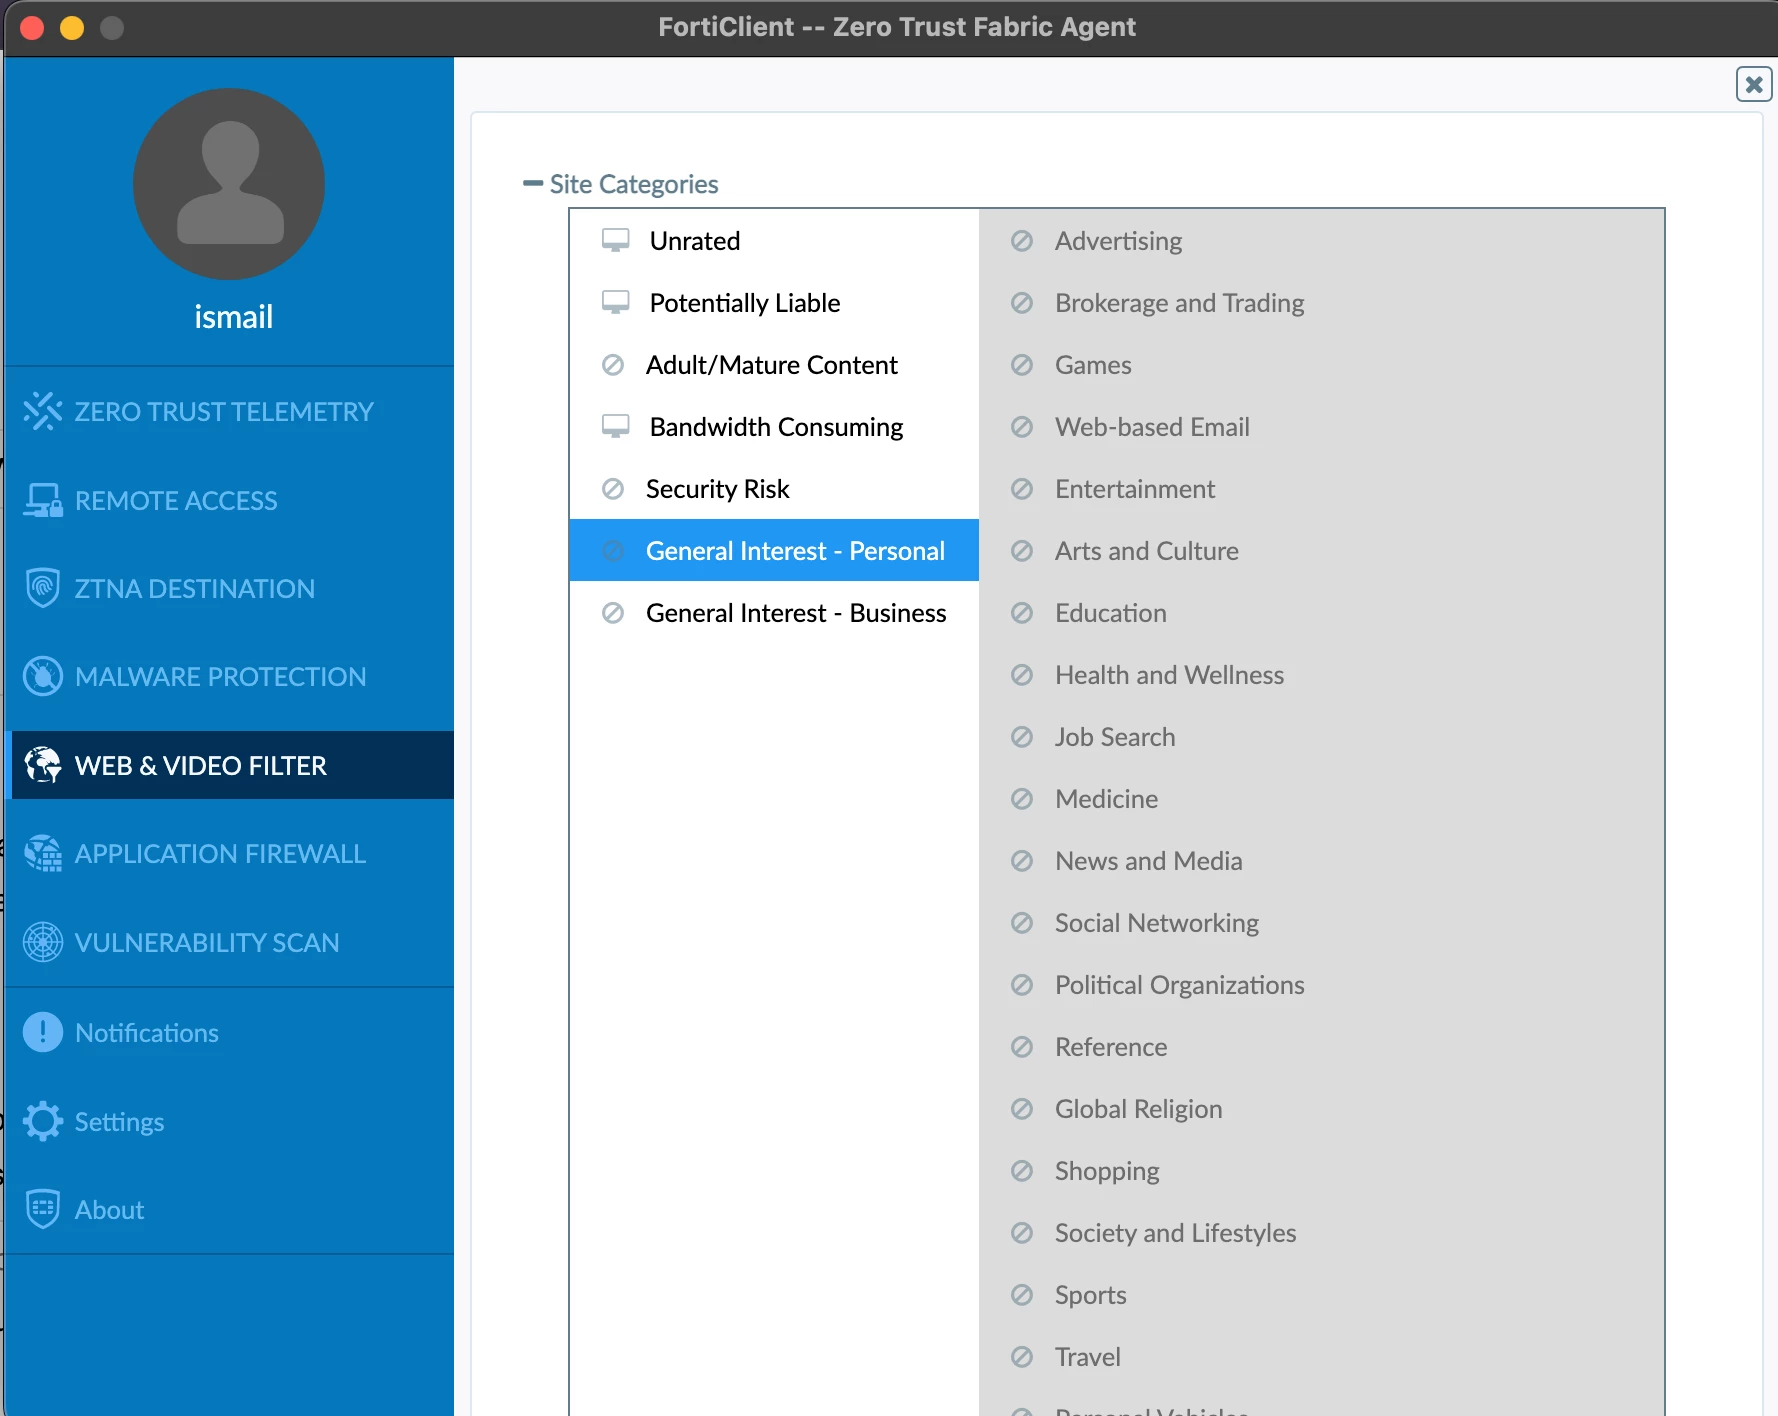Click the blocked icon beside Social Networking
This screenshot has width=1778, height=1416.
[x=1022, y=923]
